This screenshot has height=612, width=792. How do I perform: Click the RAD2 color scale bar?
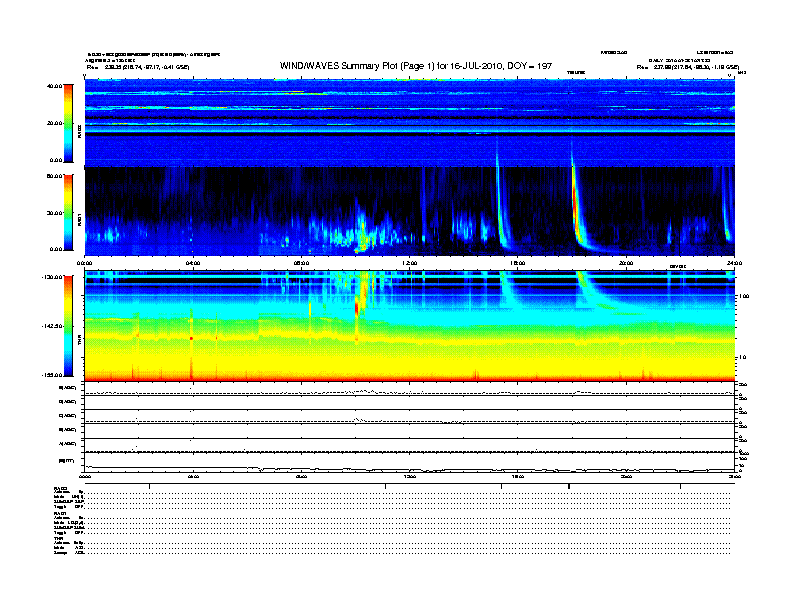click(68, 123)
